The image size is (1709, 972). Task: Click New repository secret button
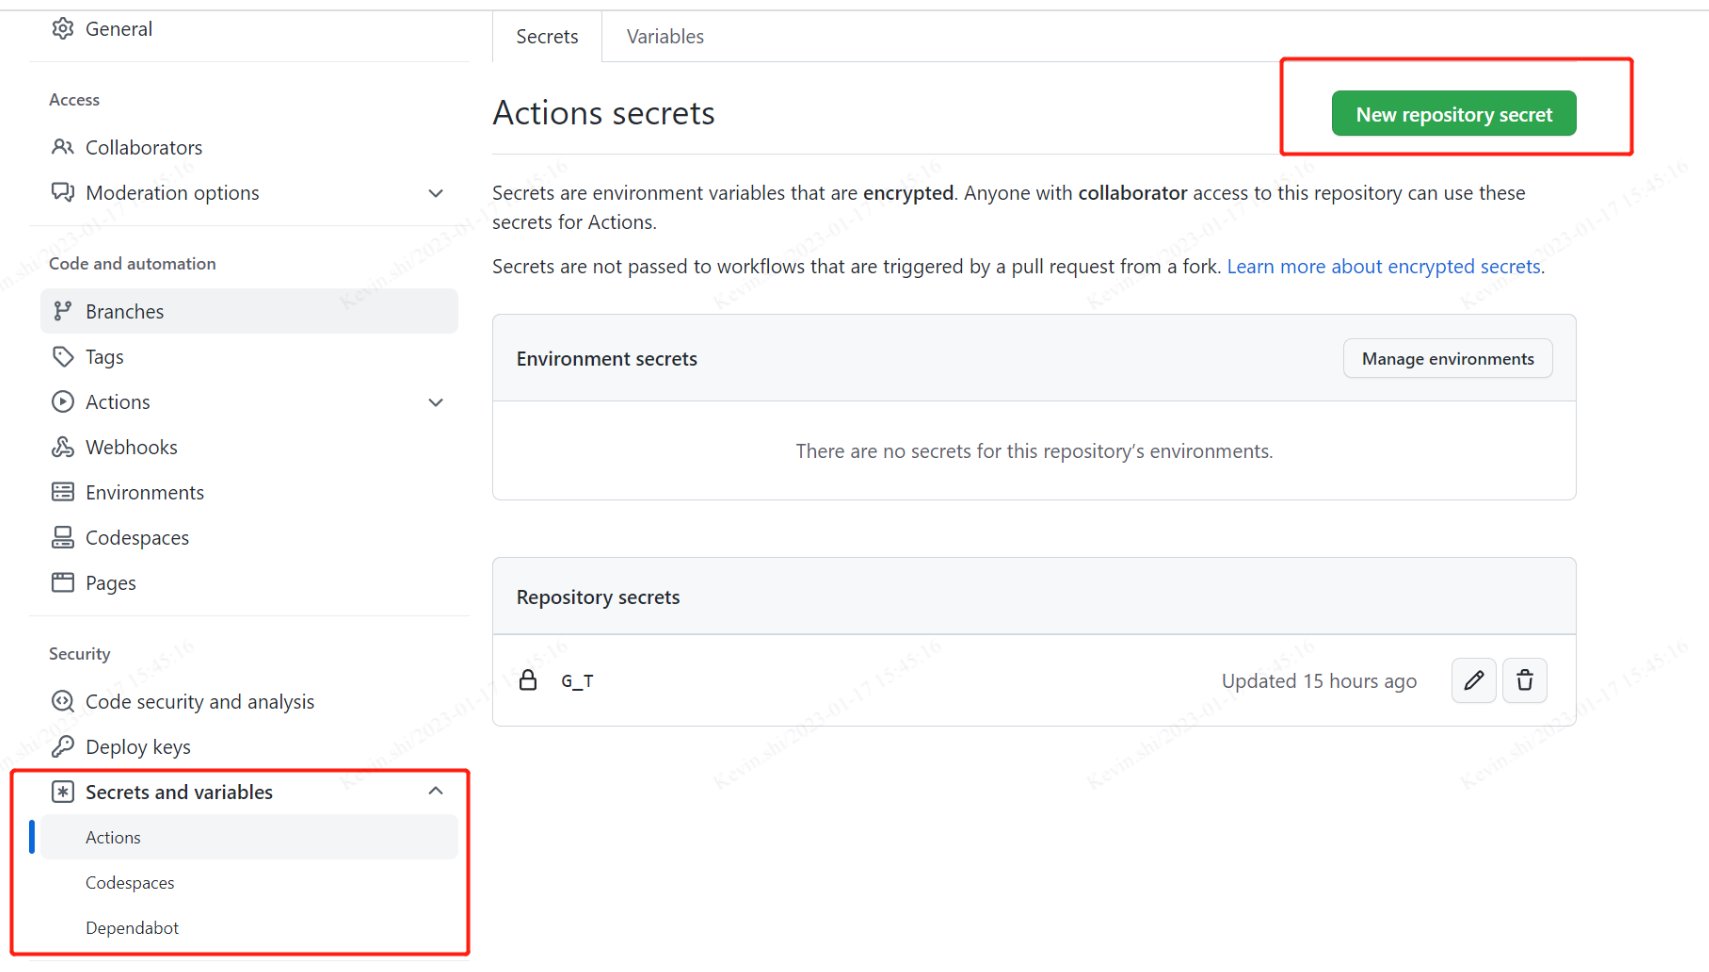click(1454, 114)
